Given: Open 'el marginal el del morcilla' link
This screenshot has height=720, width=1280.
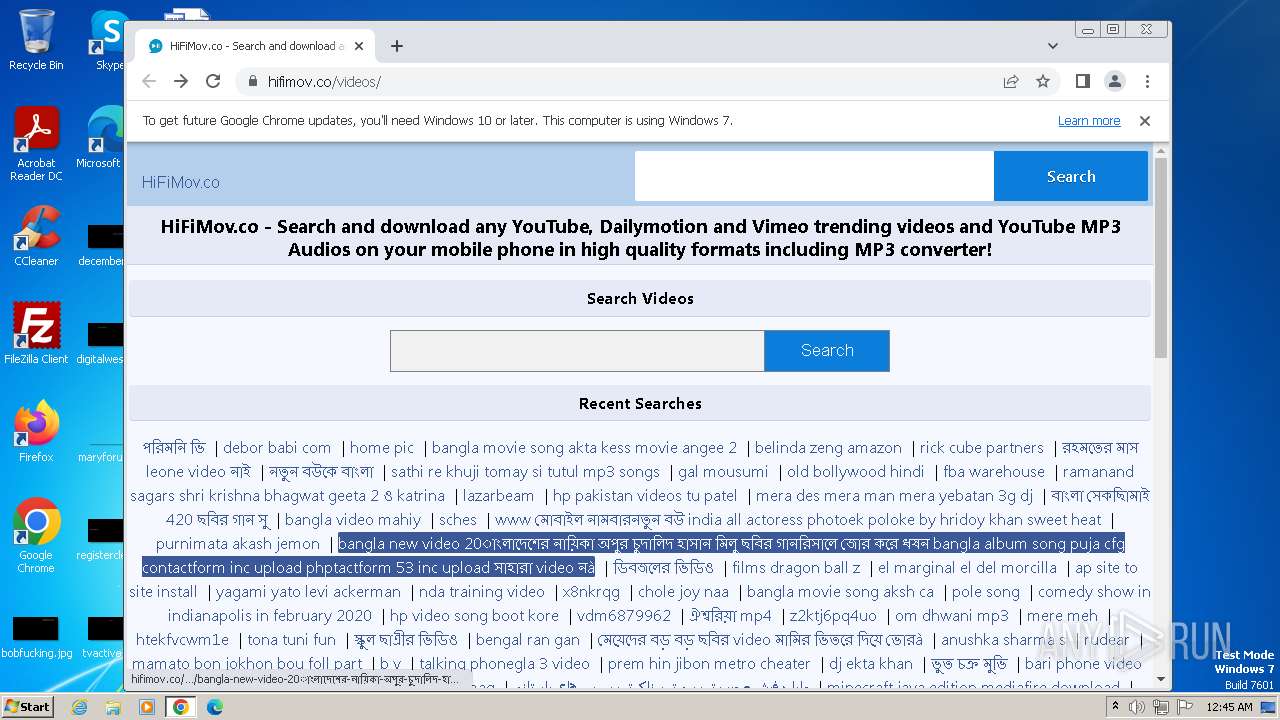Looking at the screenshot, I should 967,568.
